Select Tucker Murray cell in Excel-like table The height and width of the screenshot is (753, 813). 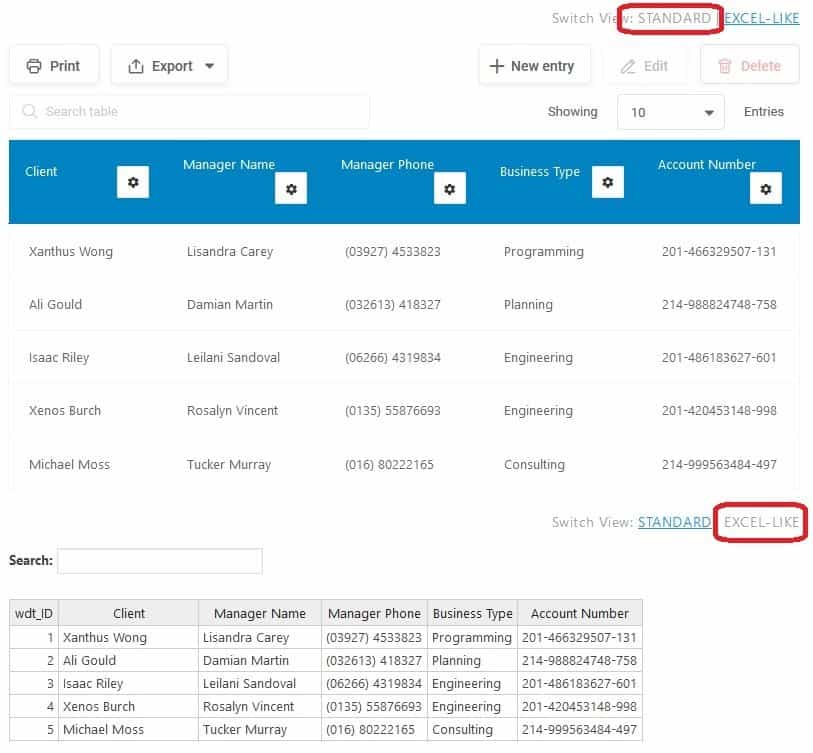click(x=260, y=730)
